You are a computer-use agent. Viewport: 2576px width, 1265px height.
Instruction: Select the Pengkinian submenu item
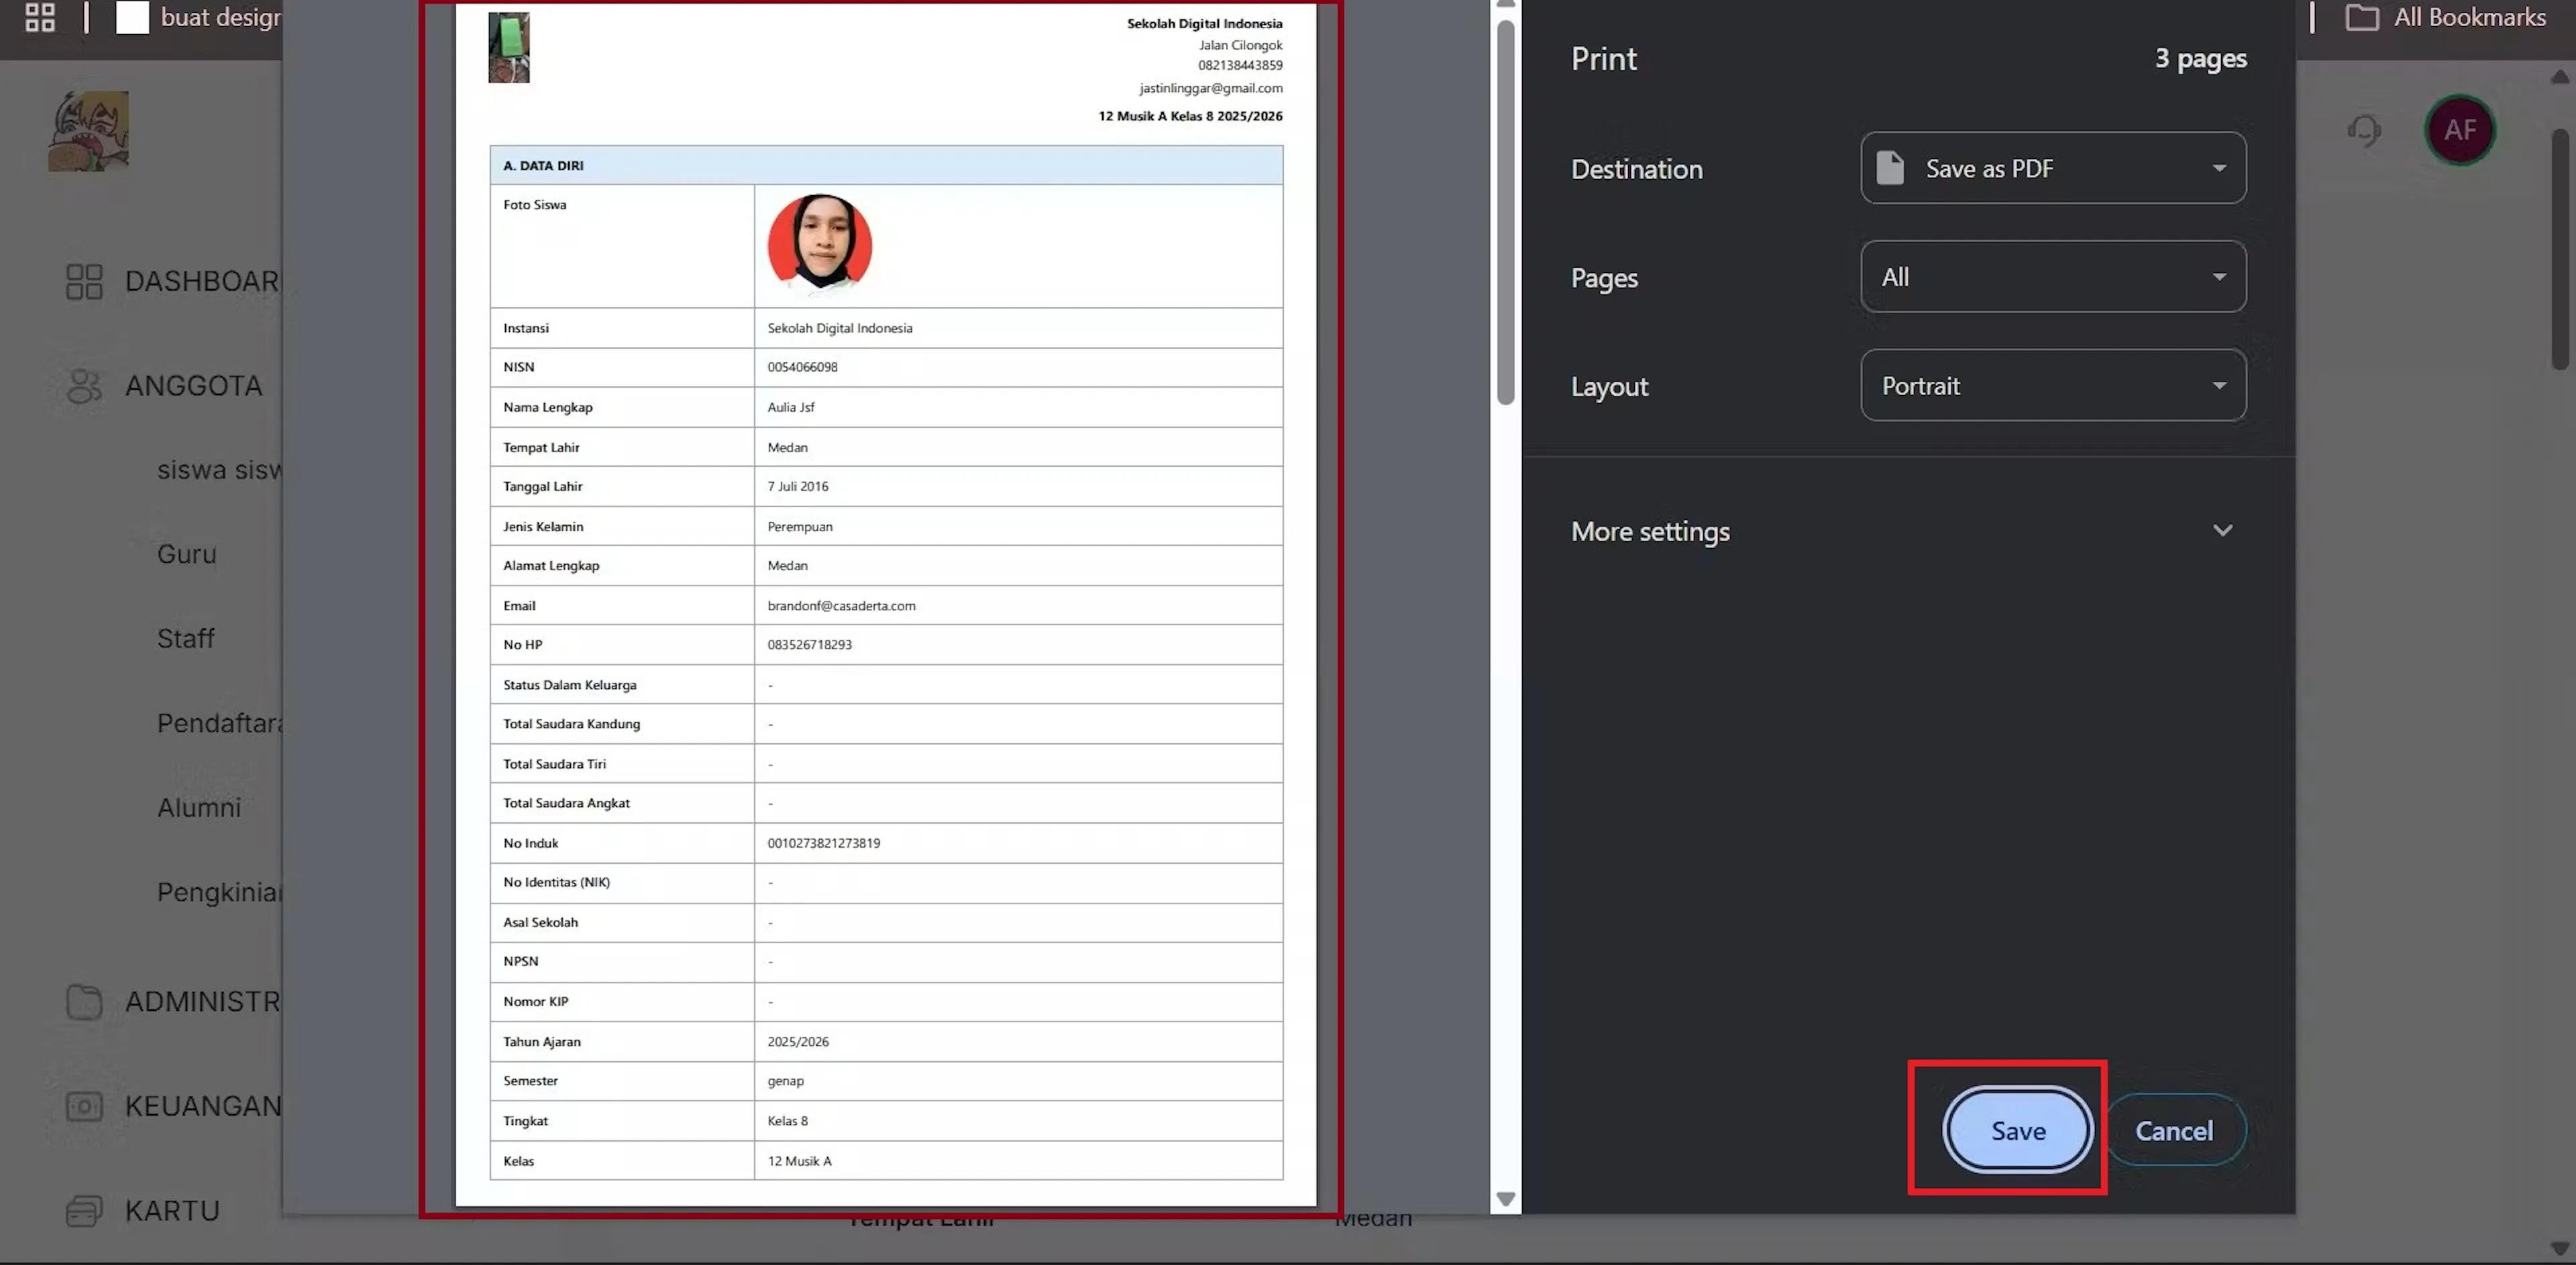point(219,892)
